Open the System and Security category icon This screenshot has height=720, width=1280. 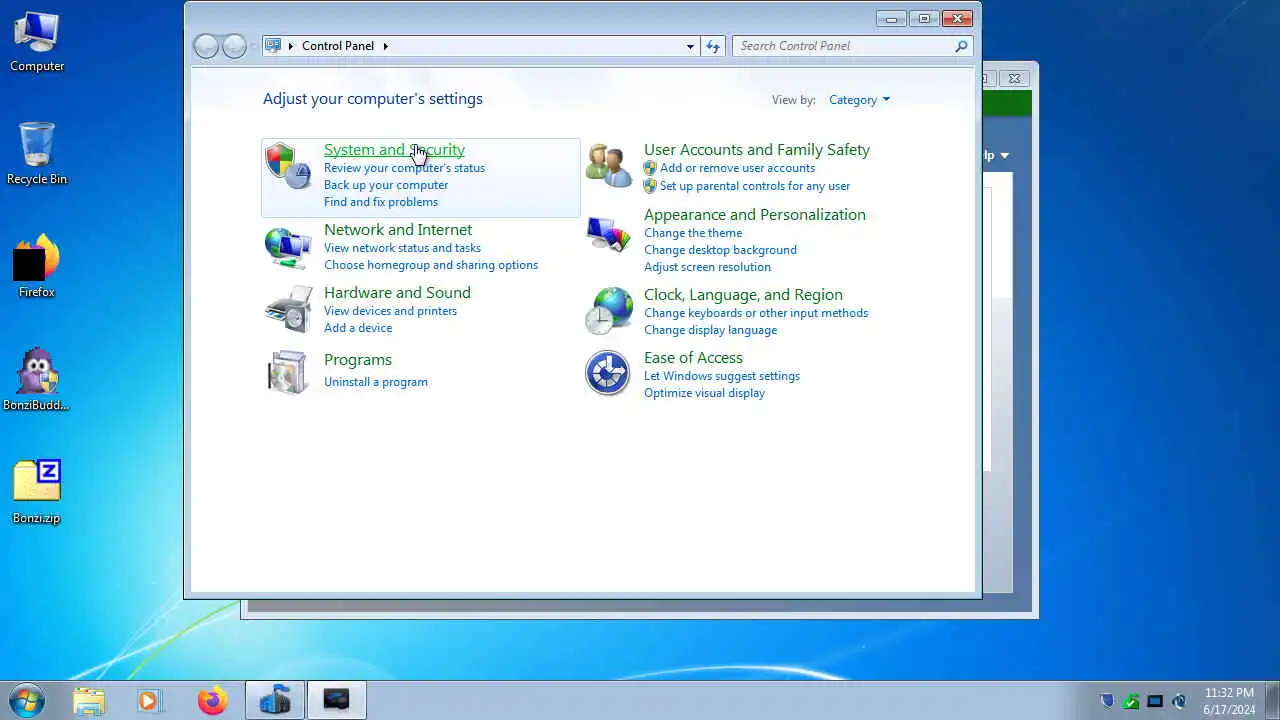(x=288, y=166)
